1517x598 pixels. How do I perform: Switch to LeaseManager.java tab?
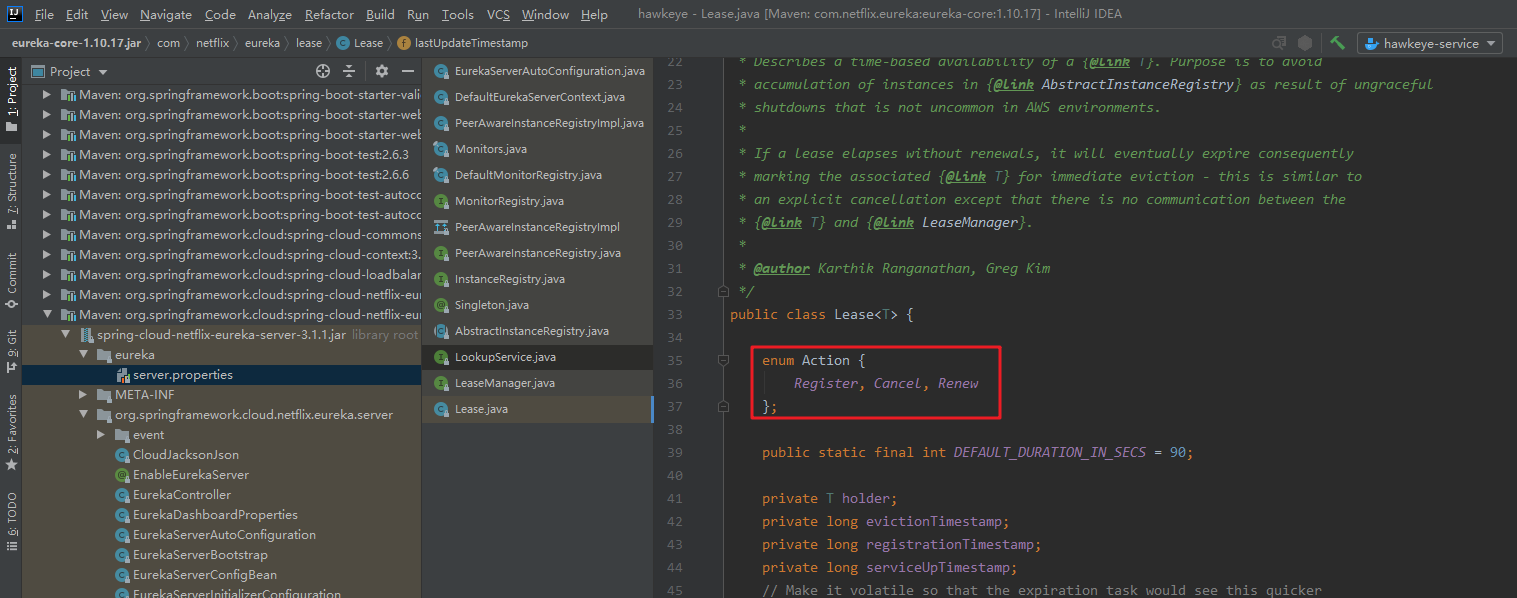pyautogui.click(x=504, y=383)
